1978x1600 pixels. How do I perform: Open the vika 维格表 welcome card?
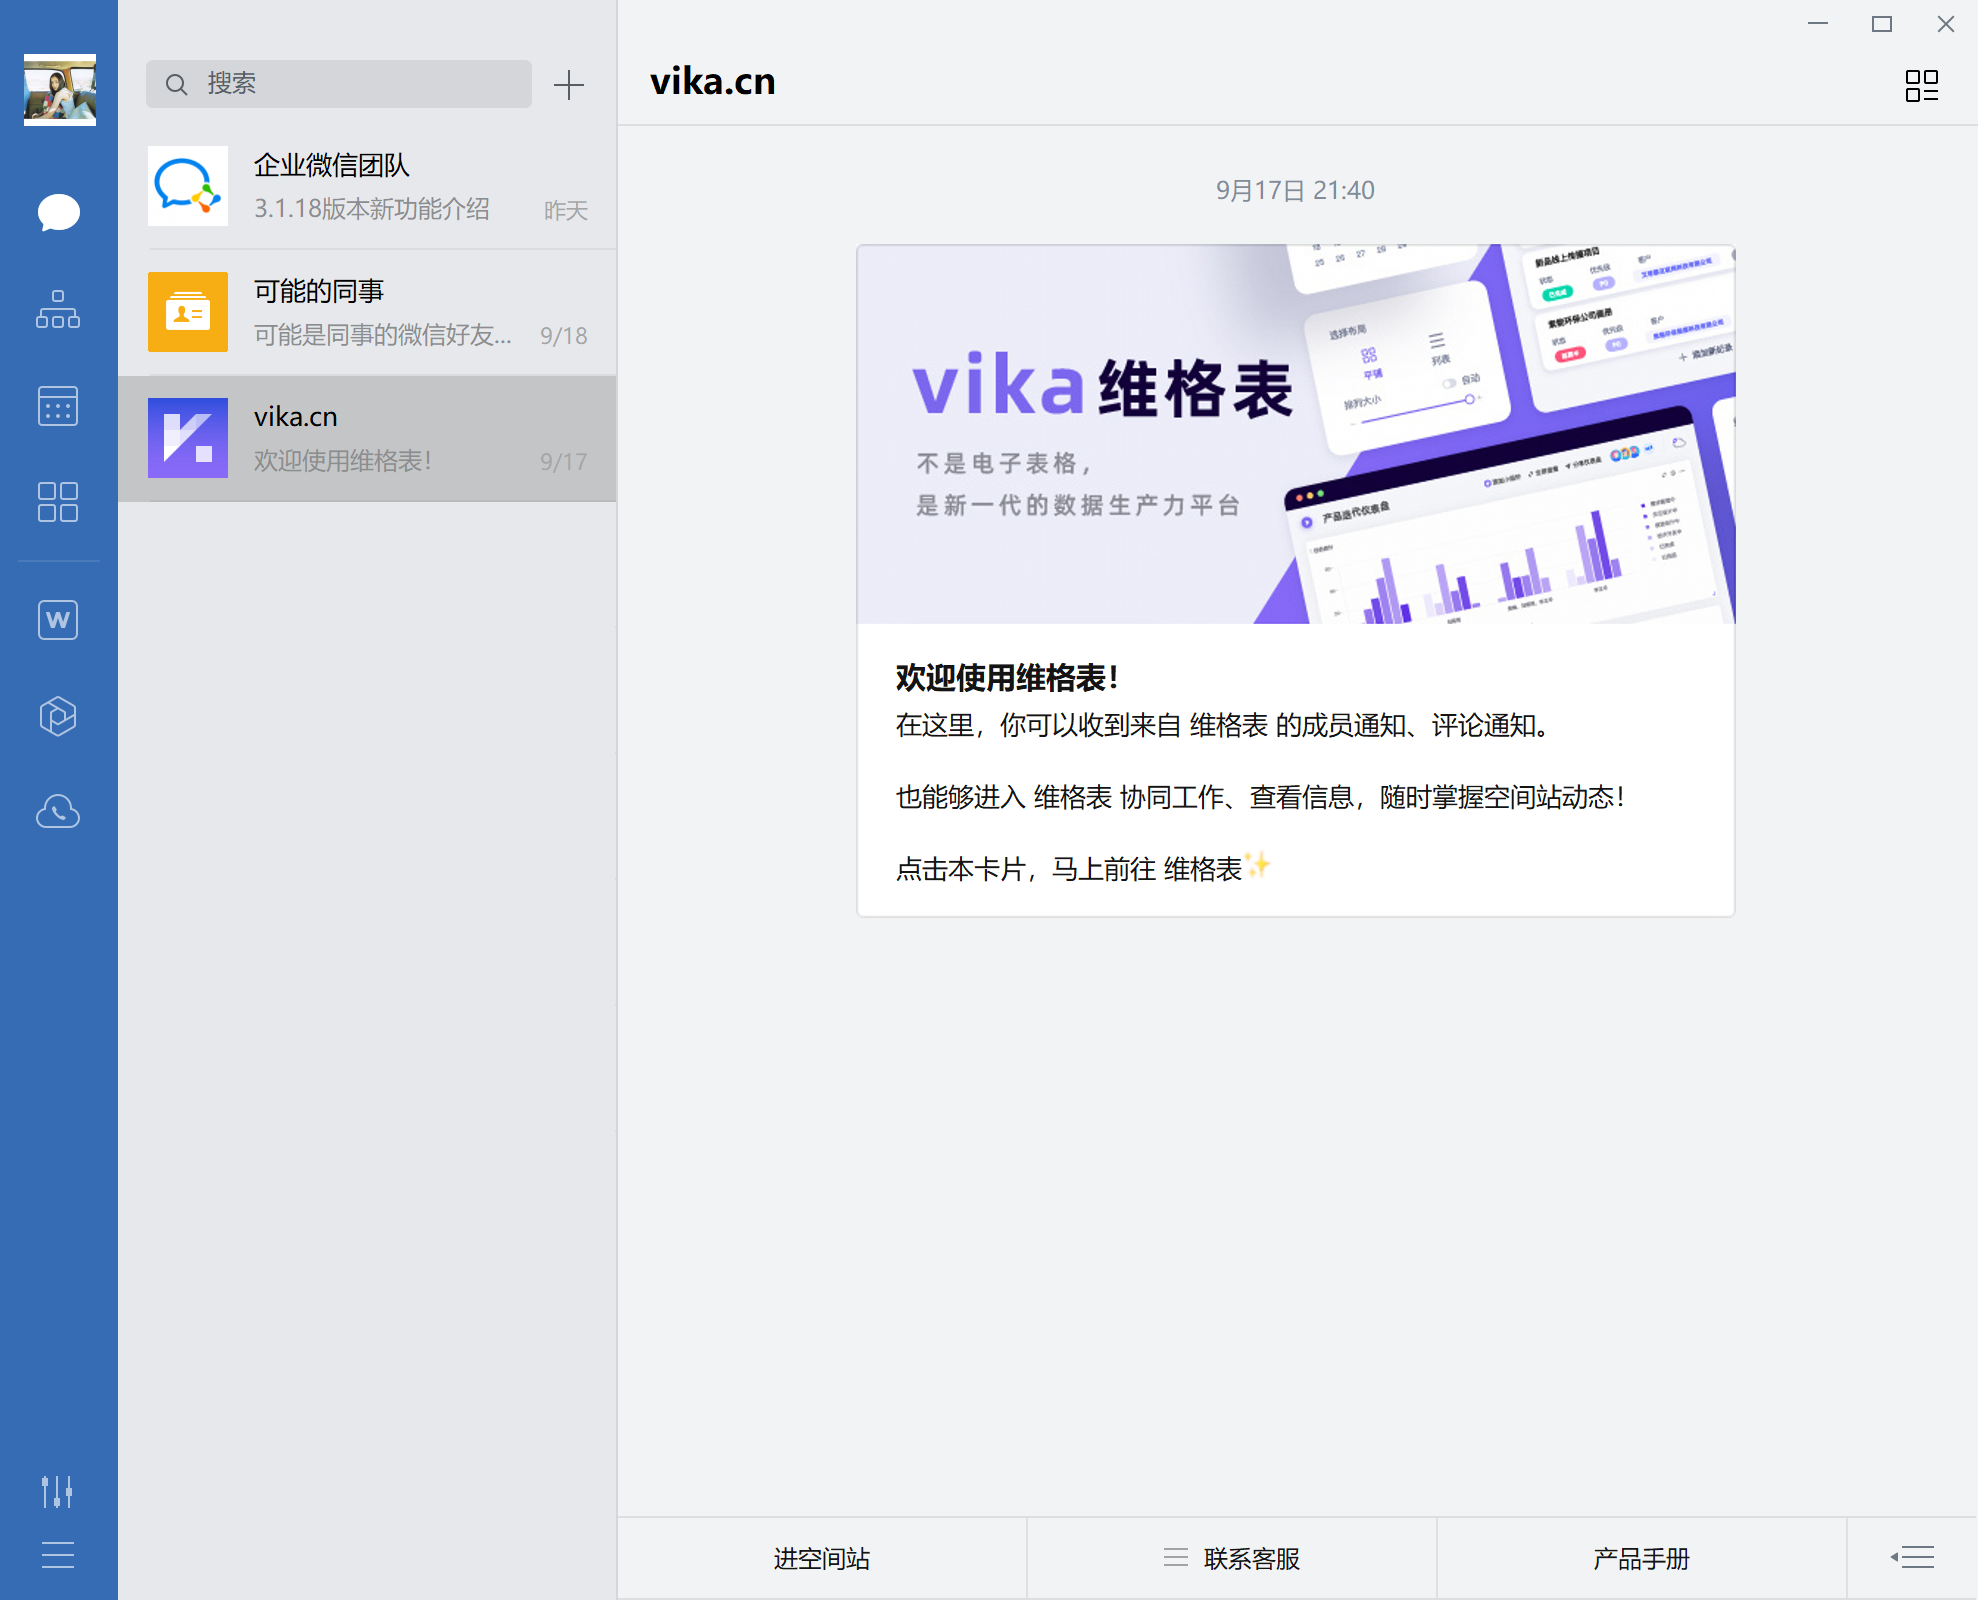(x=1295, y=580)
